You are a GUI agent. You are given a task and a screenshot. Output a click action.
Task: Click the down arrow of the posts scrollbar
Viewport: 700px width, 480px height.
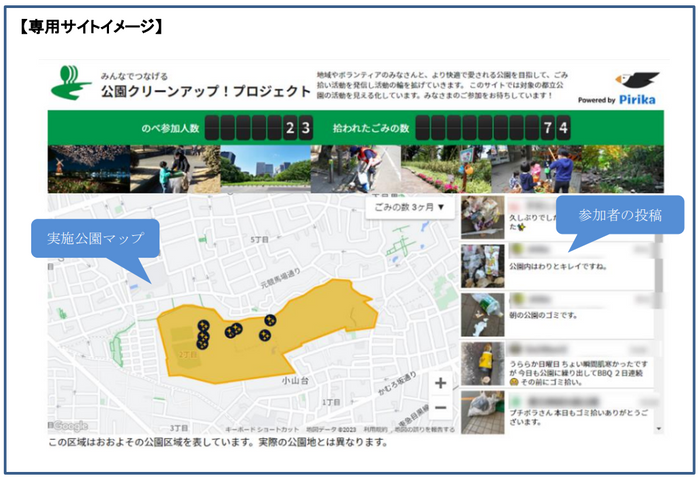pos(658,429)
